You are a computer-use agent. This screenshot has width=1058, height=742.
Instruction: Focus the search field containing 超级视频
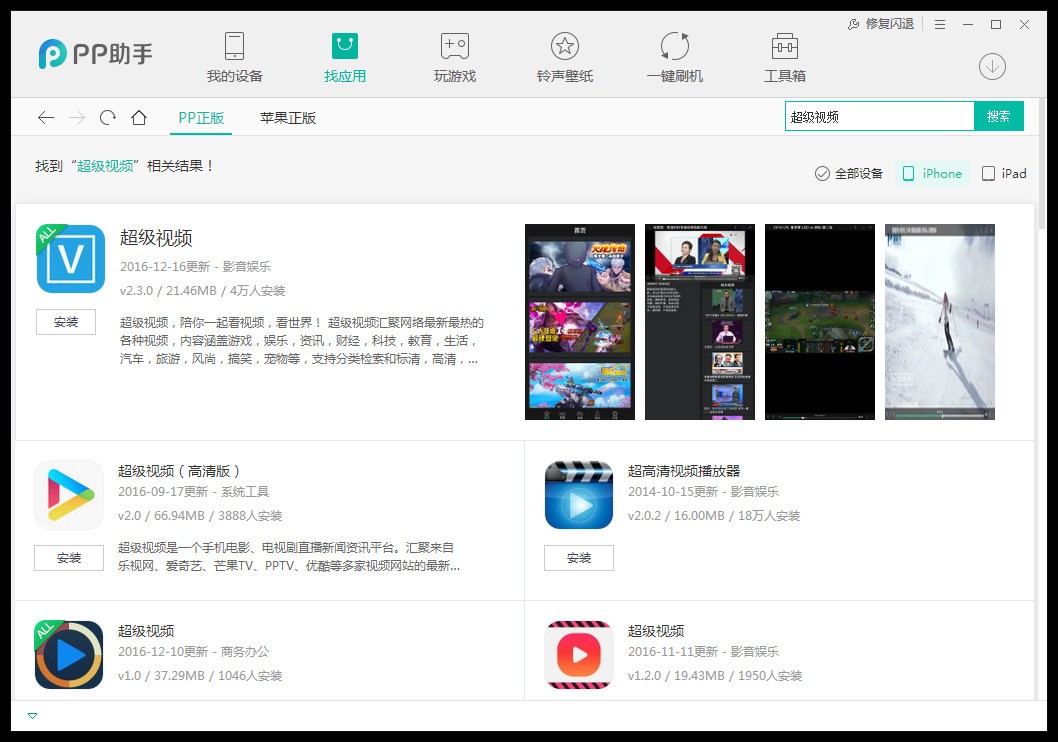(x=879, y=117)
